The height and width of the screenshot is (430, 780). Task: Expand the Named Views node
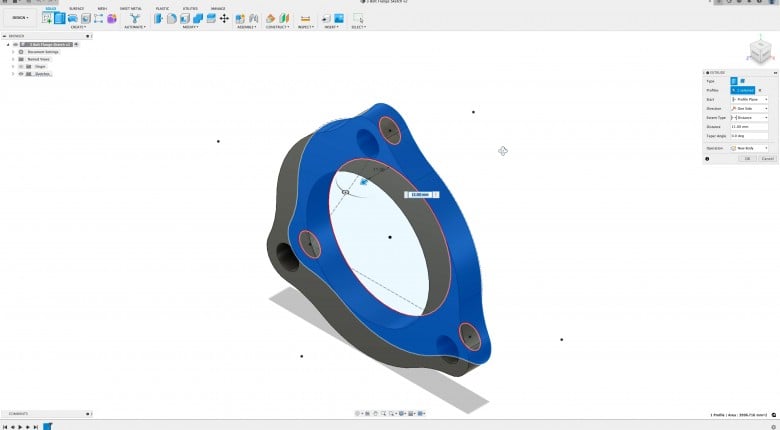13,59
